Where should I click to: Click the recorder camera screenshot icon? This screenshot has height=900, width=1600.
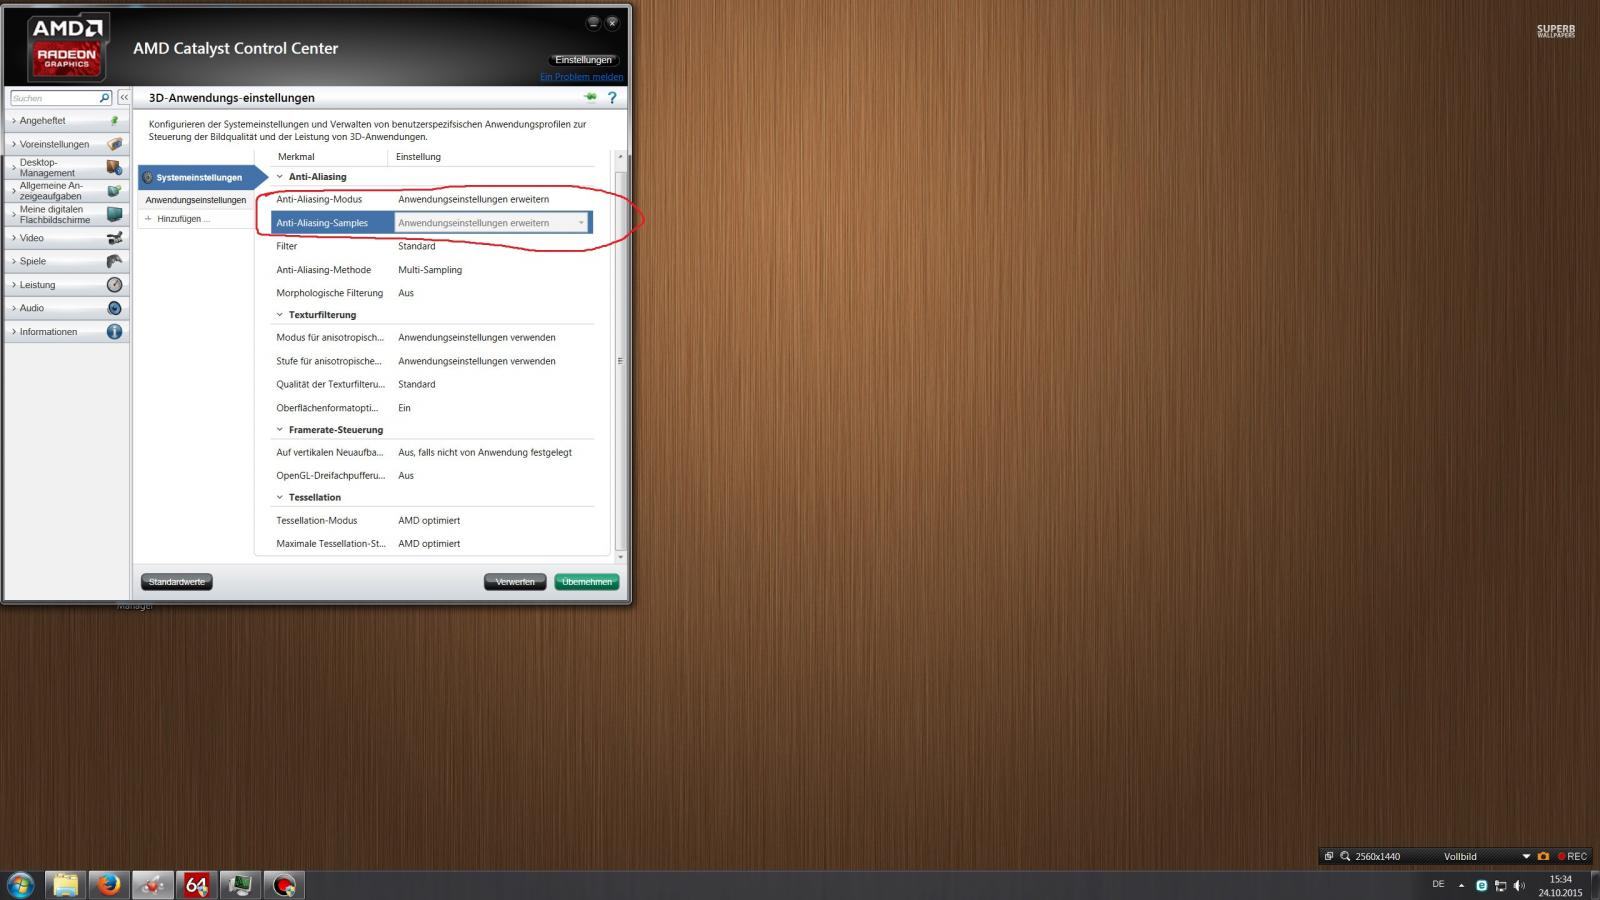tap(1543, 856)
